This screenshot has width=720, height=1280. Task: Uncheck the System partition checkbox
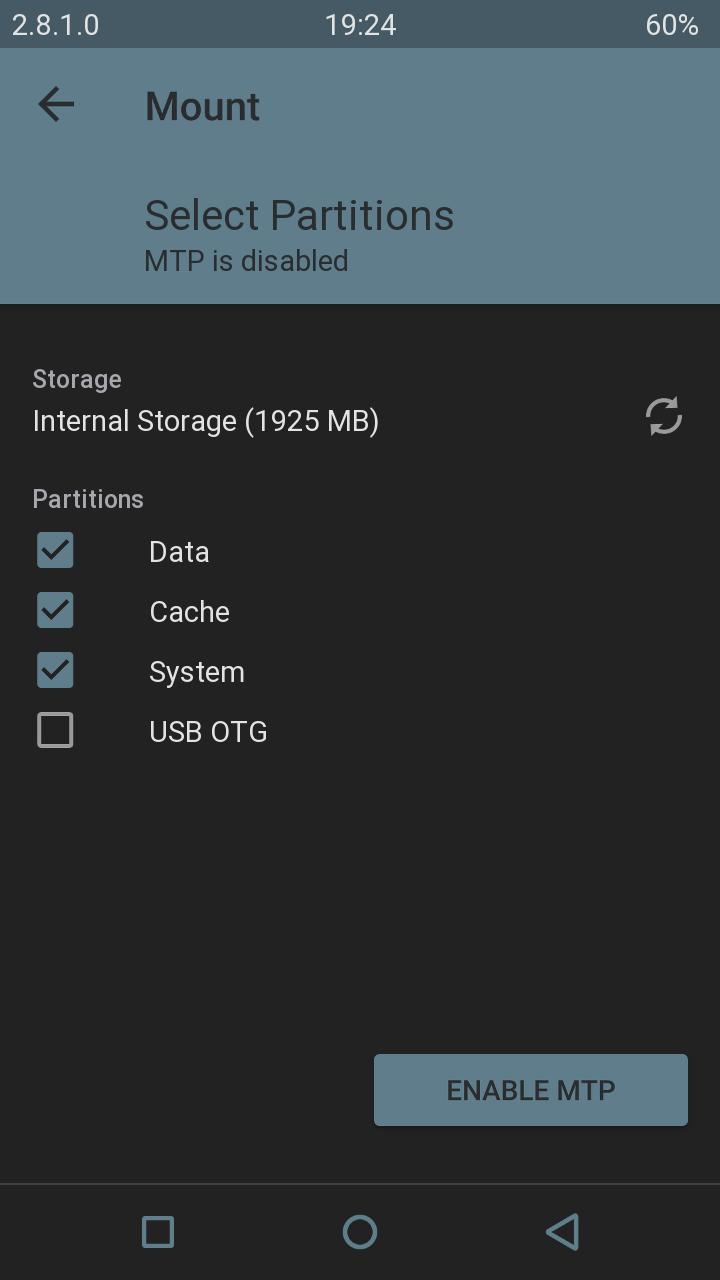[x=55, y=670]
